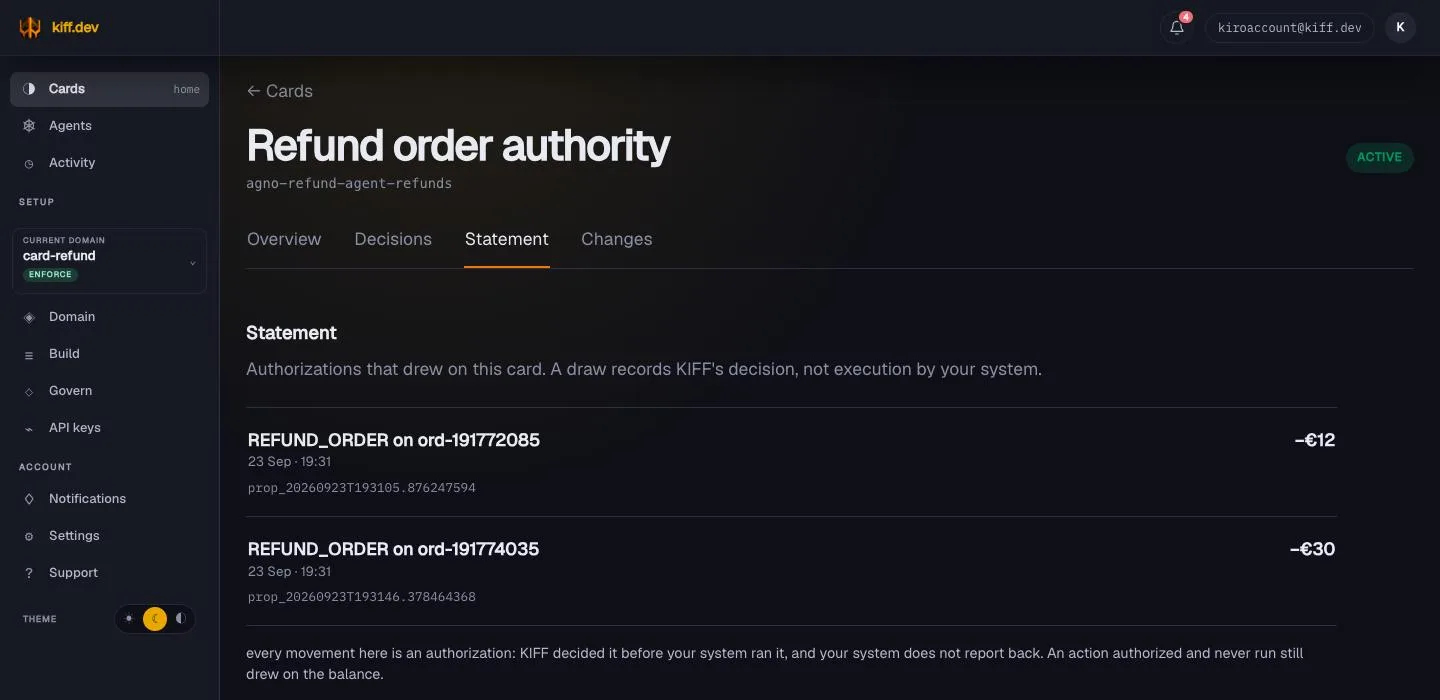Open the notifications bell icon
The width and height of the screenshot is (1440, 700).
pyautogui.click(x=1176, y=28)
